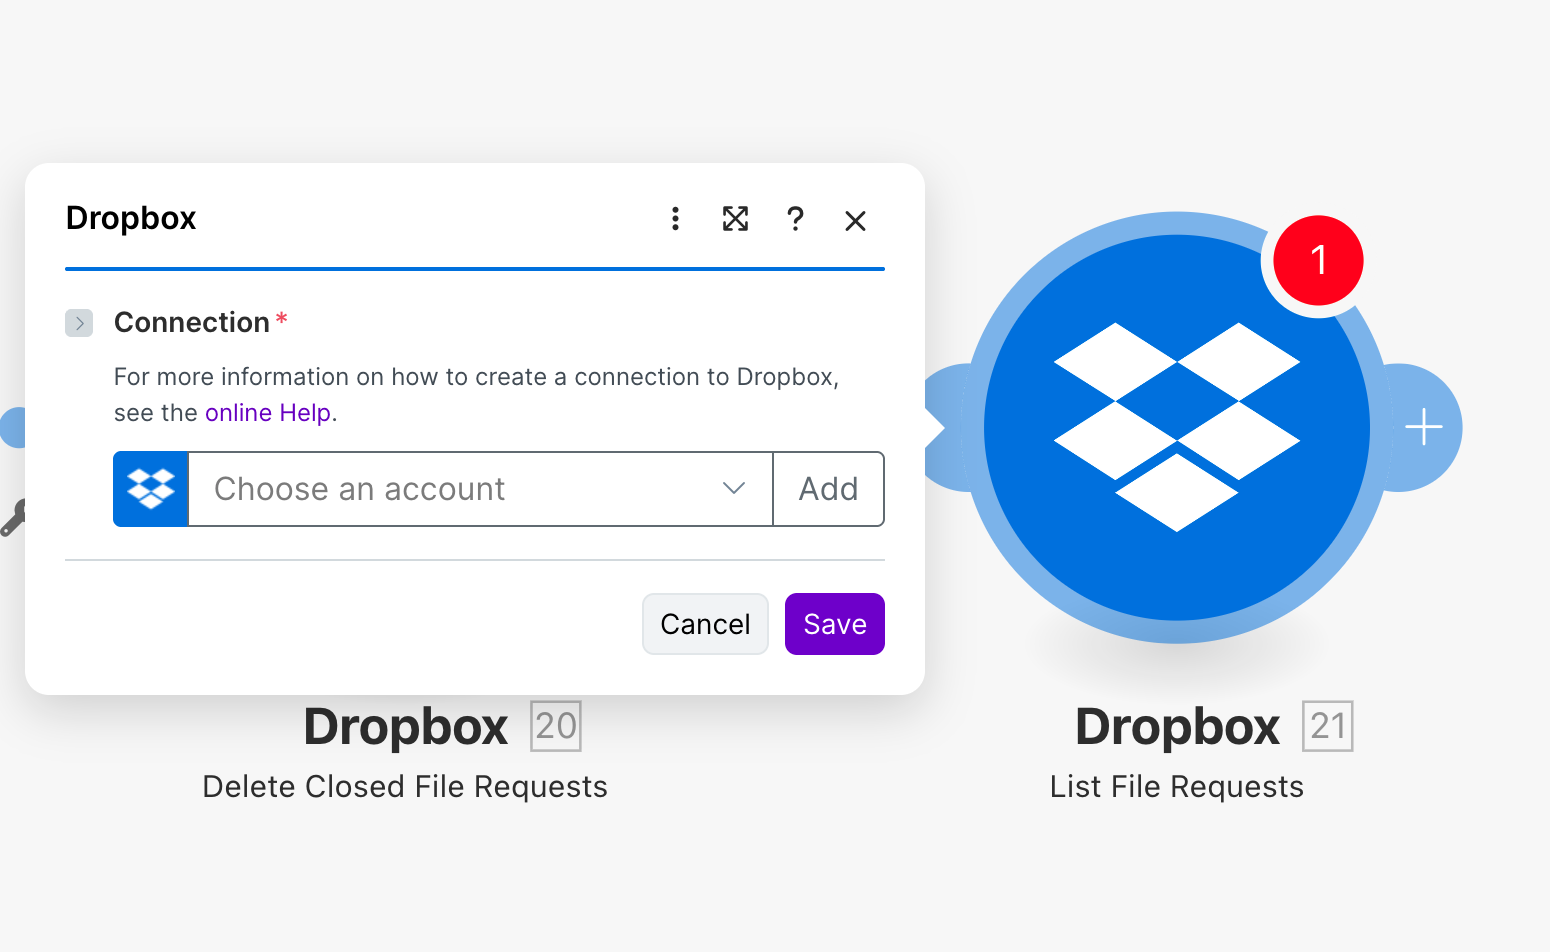Click the Add connection button
The width and height of the screenshot is (1550, 952).
click(x=828, y=489)
